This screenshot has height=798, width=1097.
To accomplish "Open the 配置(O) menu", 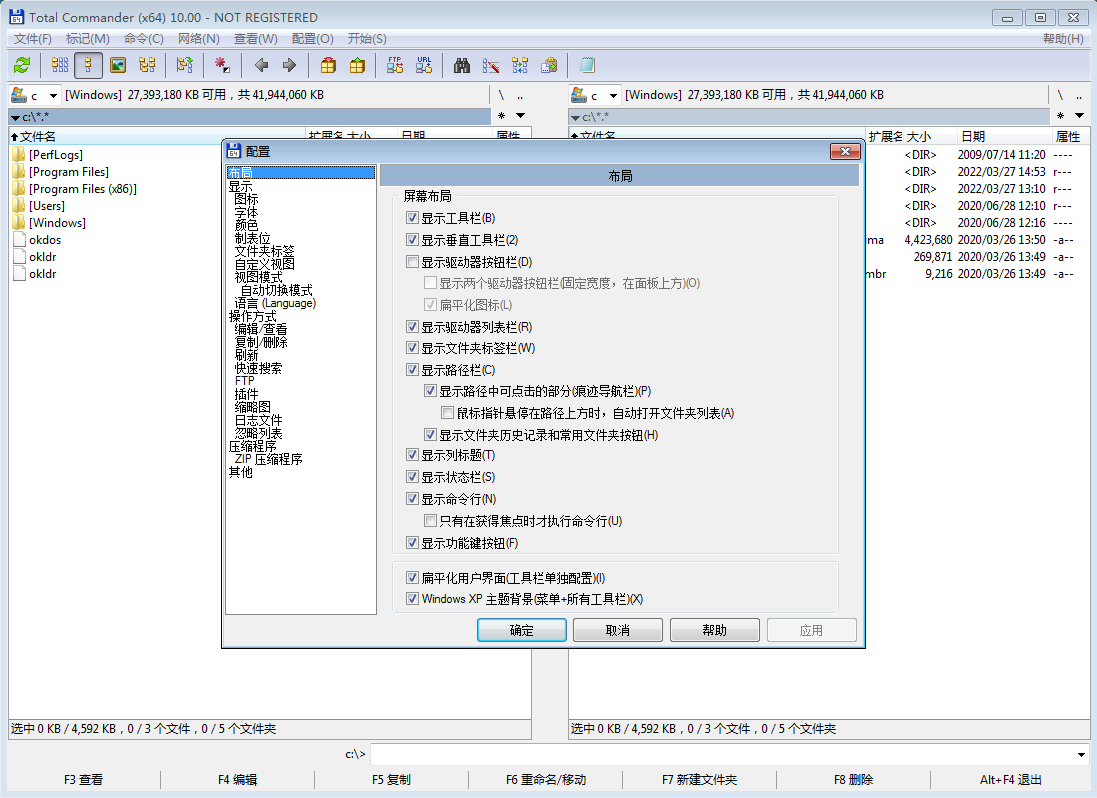I will click(x=312, y=39).
